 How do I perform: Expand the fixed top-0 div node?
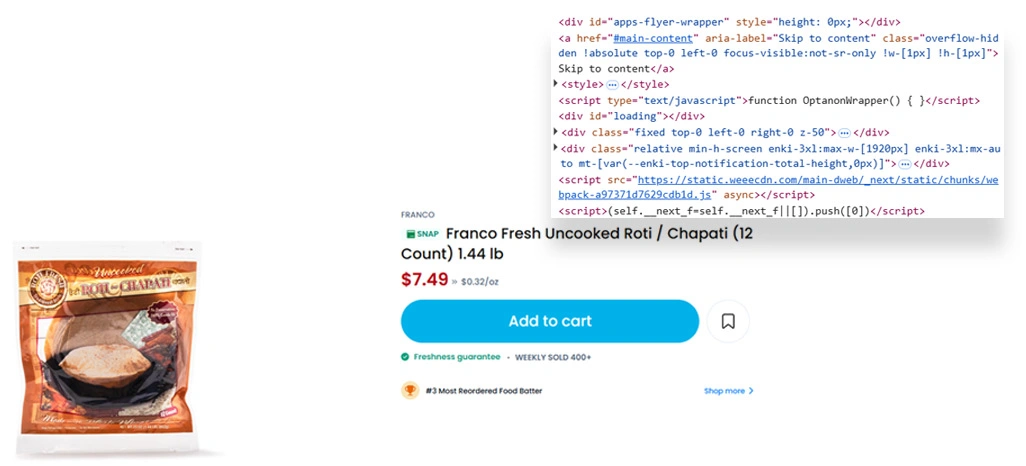click(556, 132)
